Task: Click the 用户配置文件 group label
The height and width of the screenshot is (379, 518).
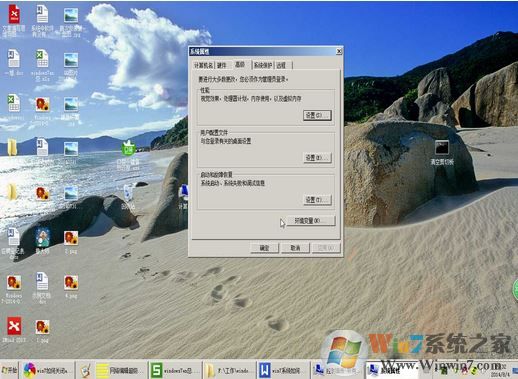Action: coord(214,132)
